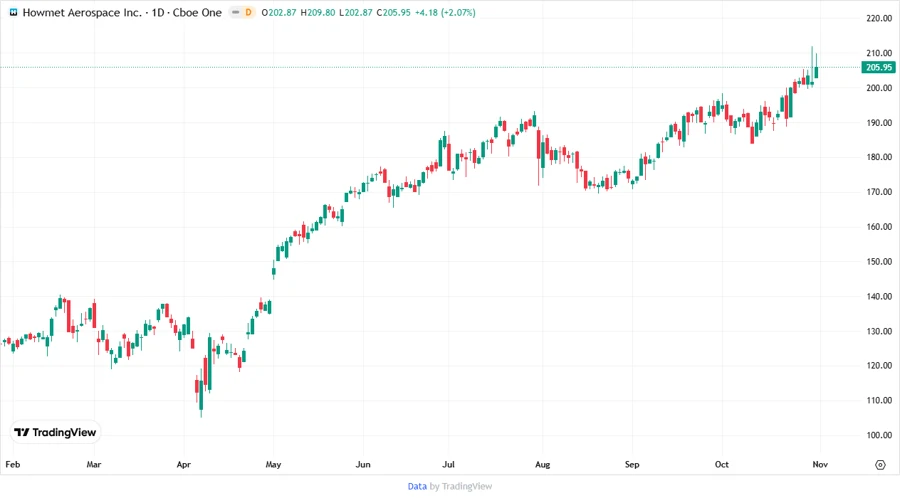This screenshot has width=900, height=498.
Task: Click the 130.00 price axis label
Action: (x=879, y=331)
